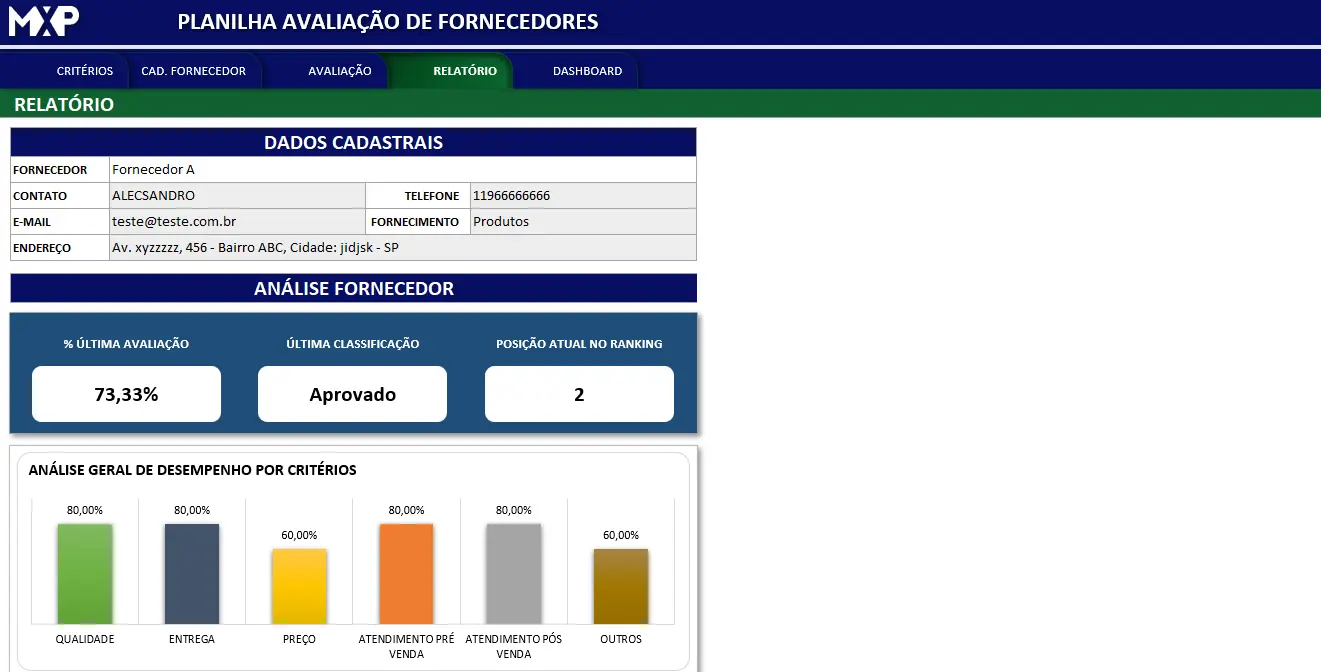Click the green Qualidade bar
Screen dimensions: 1321x672
tap(85, 574)
